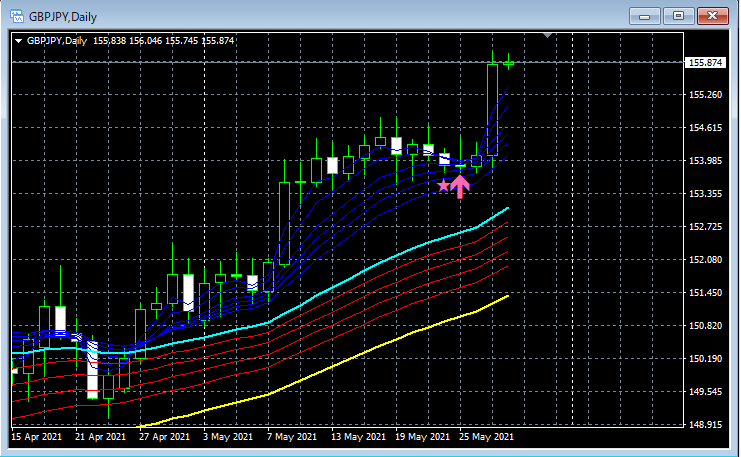Screen dimensions: 741x457
Task: Click the 150.190 price scale label
Action: [705, 359]
